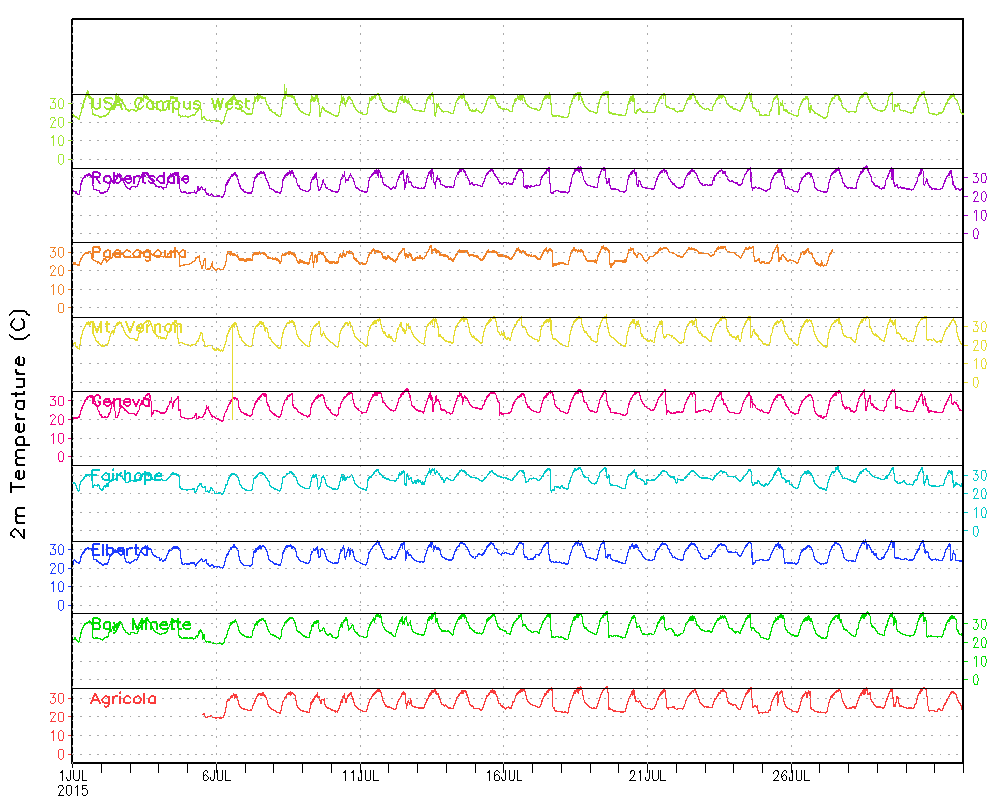1000x800 pixels.
Task: Click the Agricola station label
Action: tap(123, 699)
